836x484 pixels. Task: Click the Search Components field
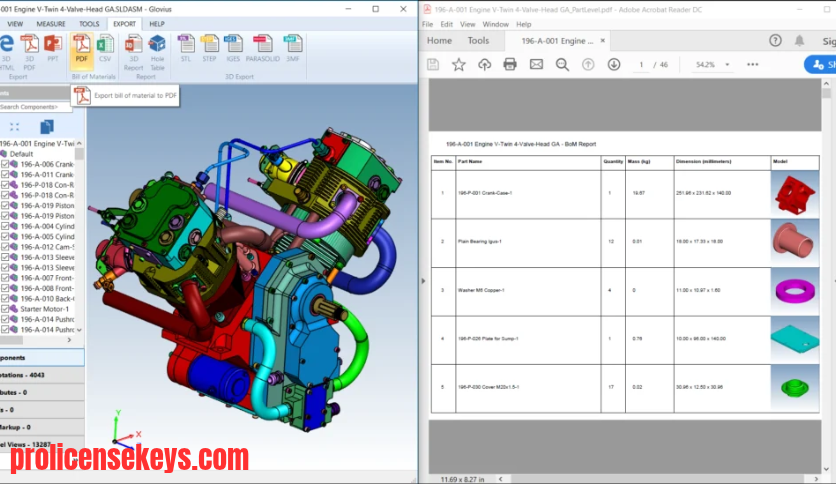35,107
